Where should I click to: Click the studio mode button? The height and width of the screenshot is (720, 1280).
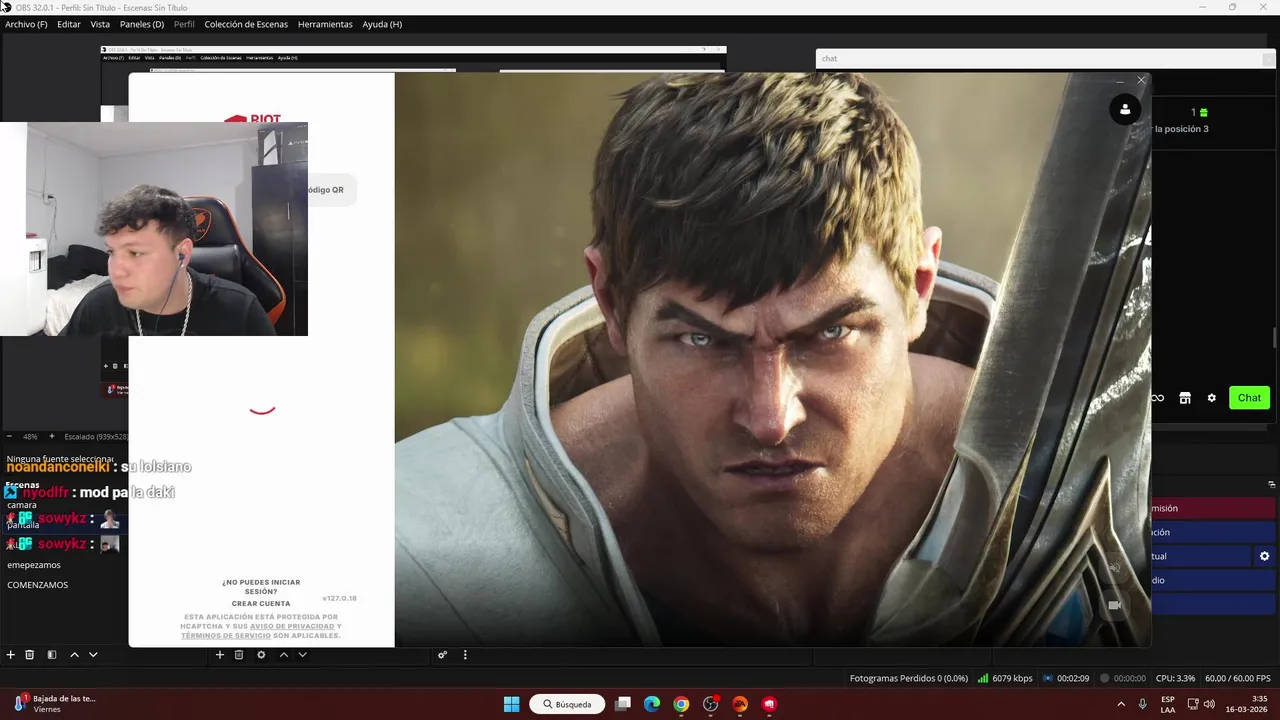1213,580
